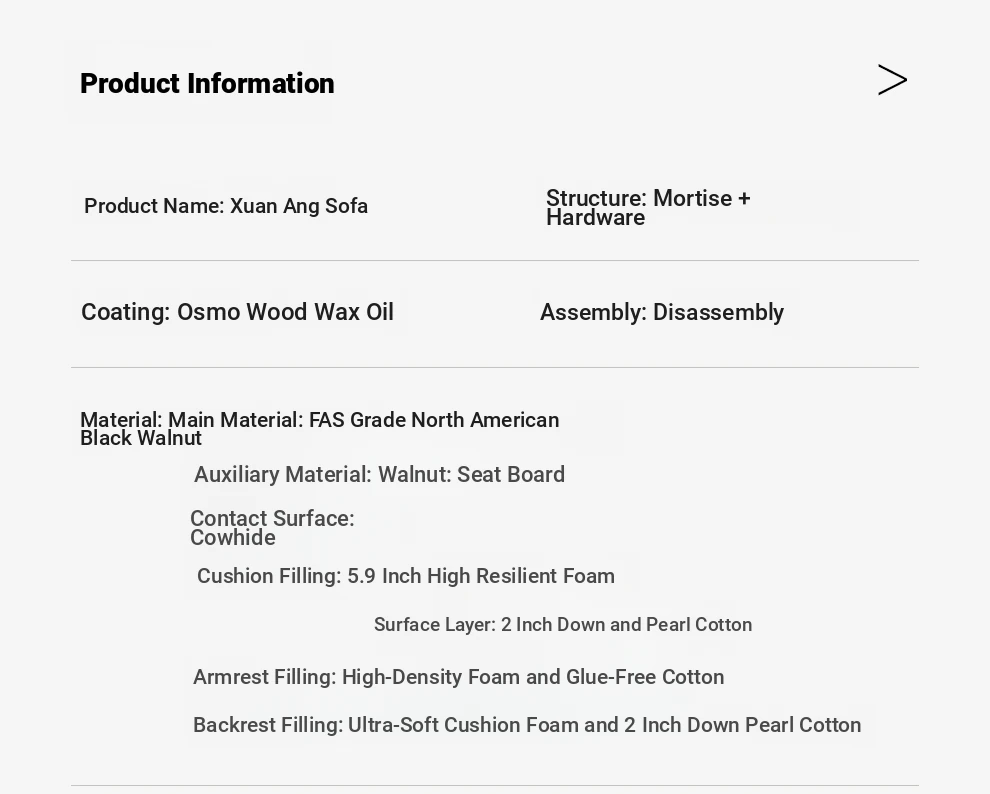Click the 'Contact Surface' label
Screen dimensions: 990x794
tap(272, 519)
